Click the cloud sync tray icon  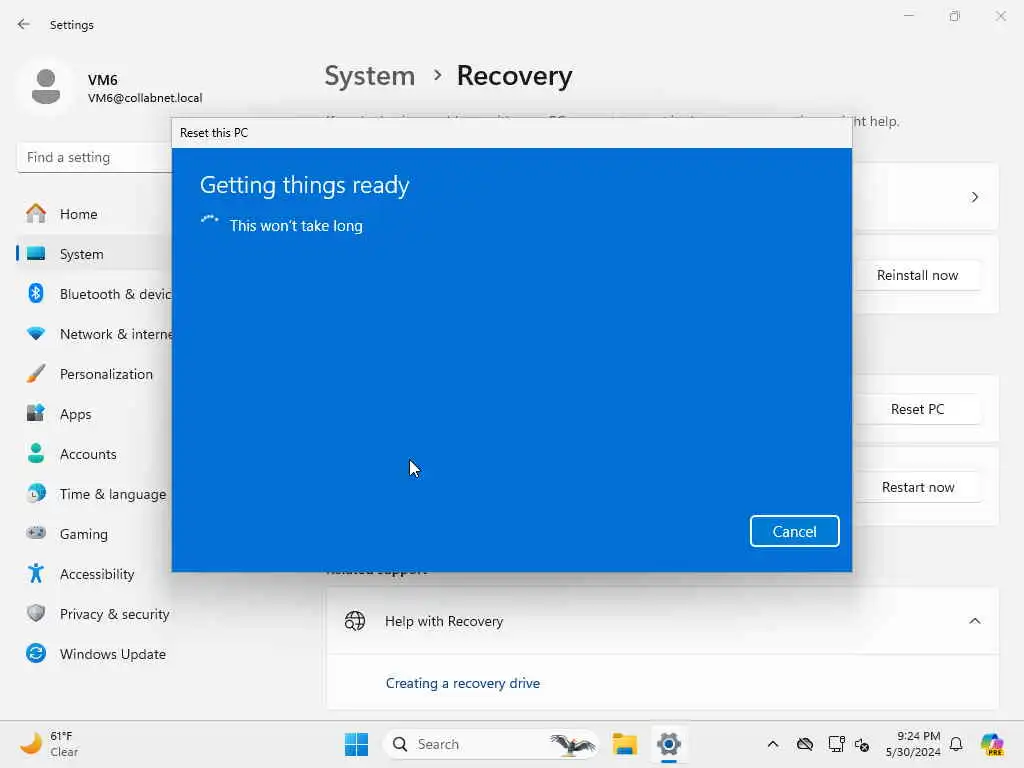[x=805, y=744]
